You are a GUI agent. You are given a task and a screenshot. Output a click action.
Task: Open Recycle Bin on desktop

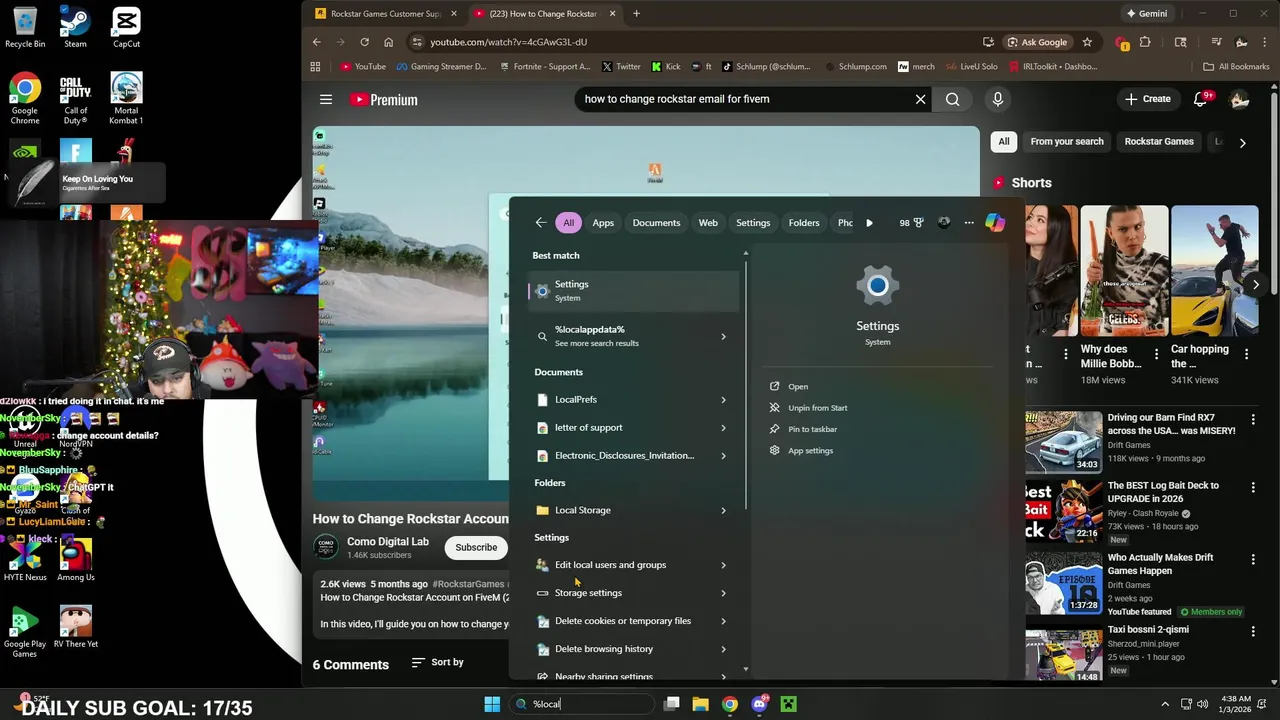click(x=25, y=27)
